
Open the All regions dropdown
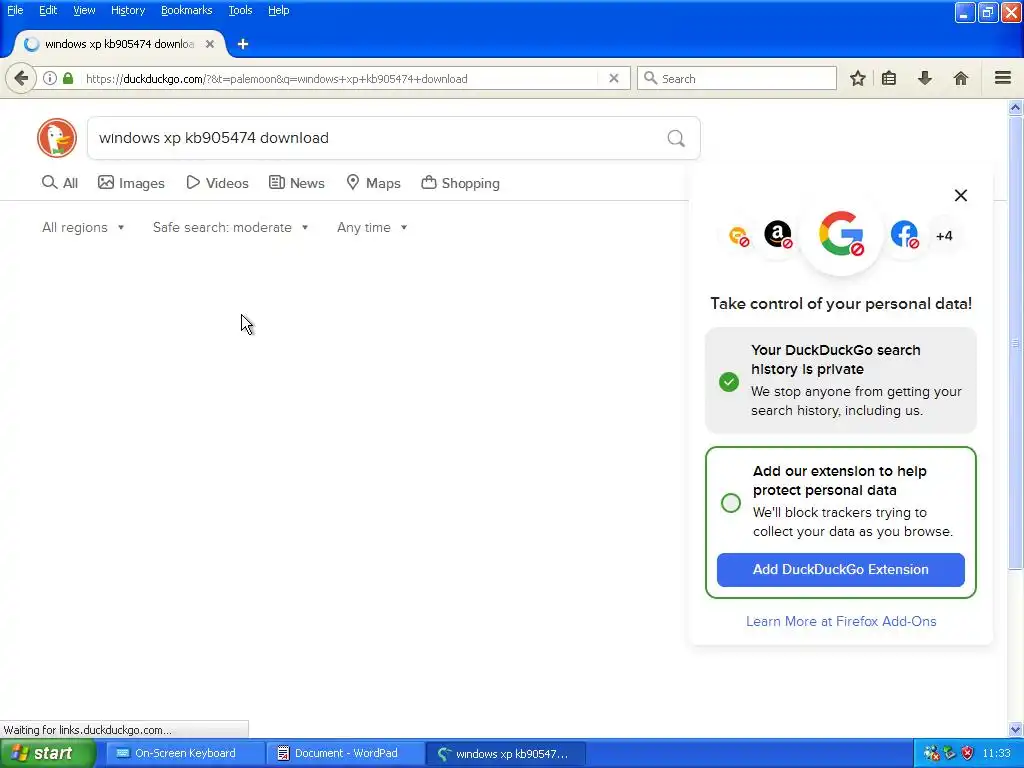coord(83,227)
